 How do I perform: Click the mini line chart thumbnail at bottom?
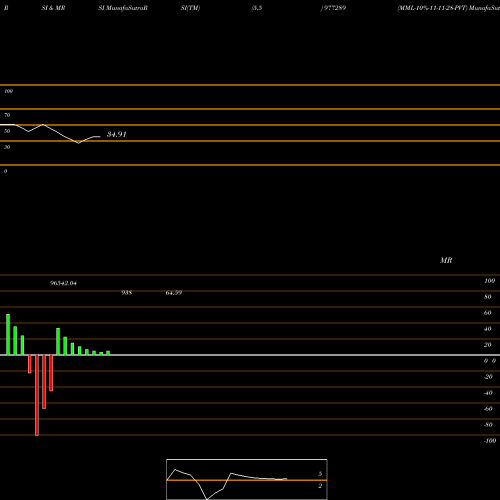coord(247,479)
